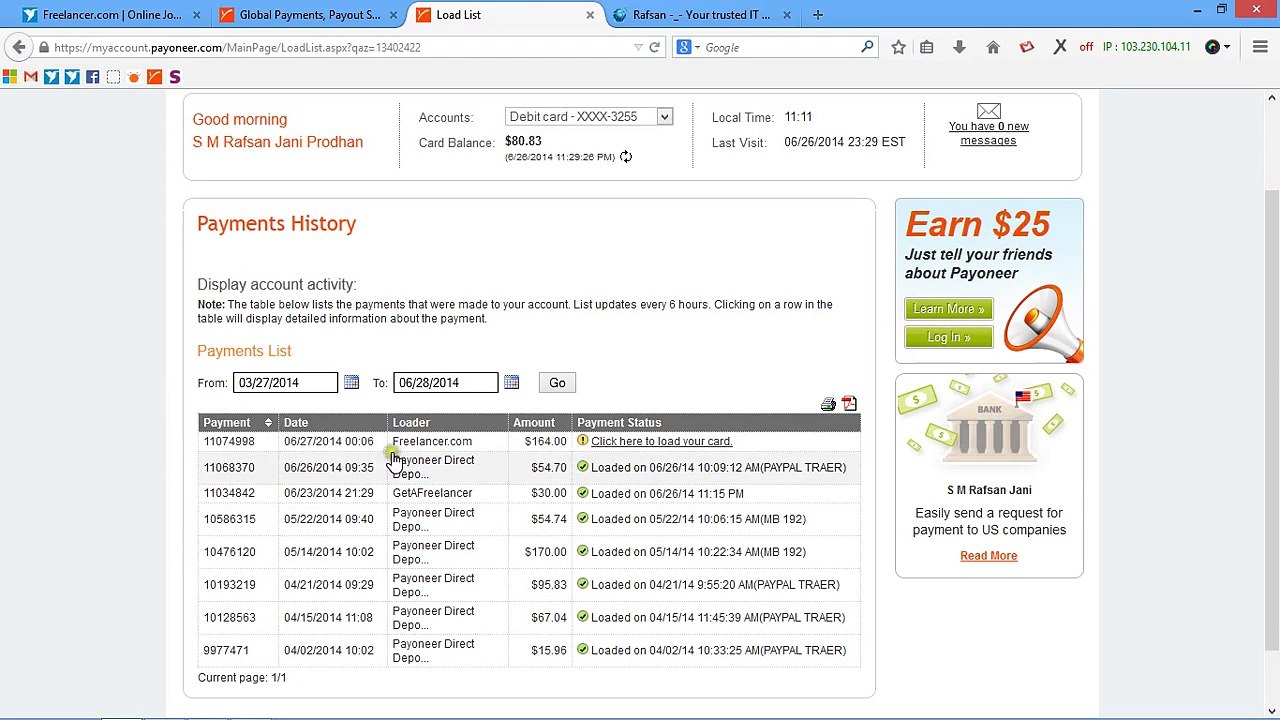
Task: Click date 04/15/2014 11:08
Action: (x=328, y=618)
